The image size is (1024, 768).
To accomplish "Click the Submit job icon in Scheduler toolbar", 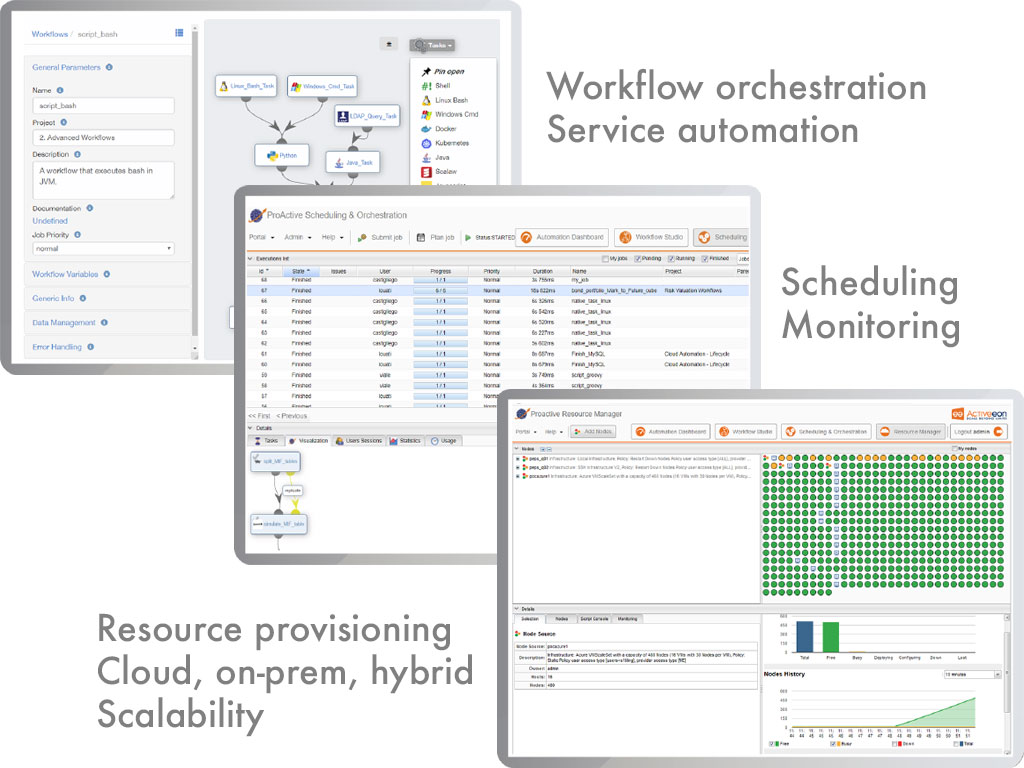I will tap(362, 238).
